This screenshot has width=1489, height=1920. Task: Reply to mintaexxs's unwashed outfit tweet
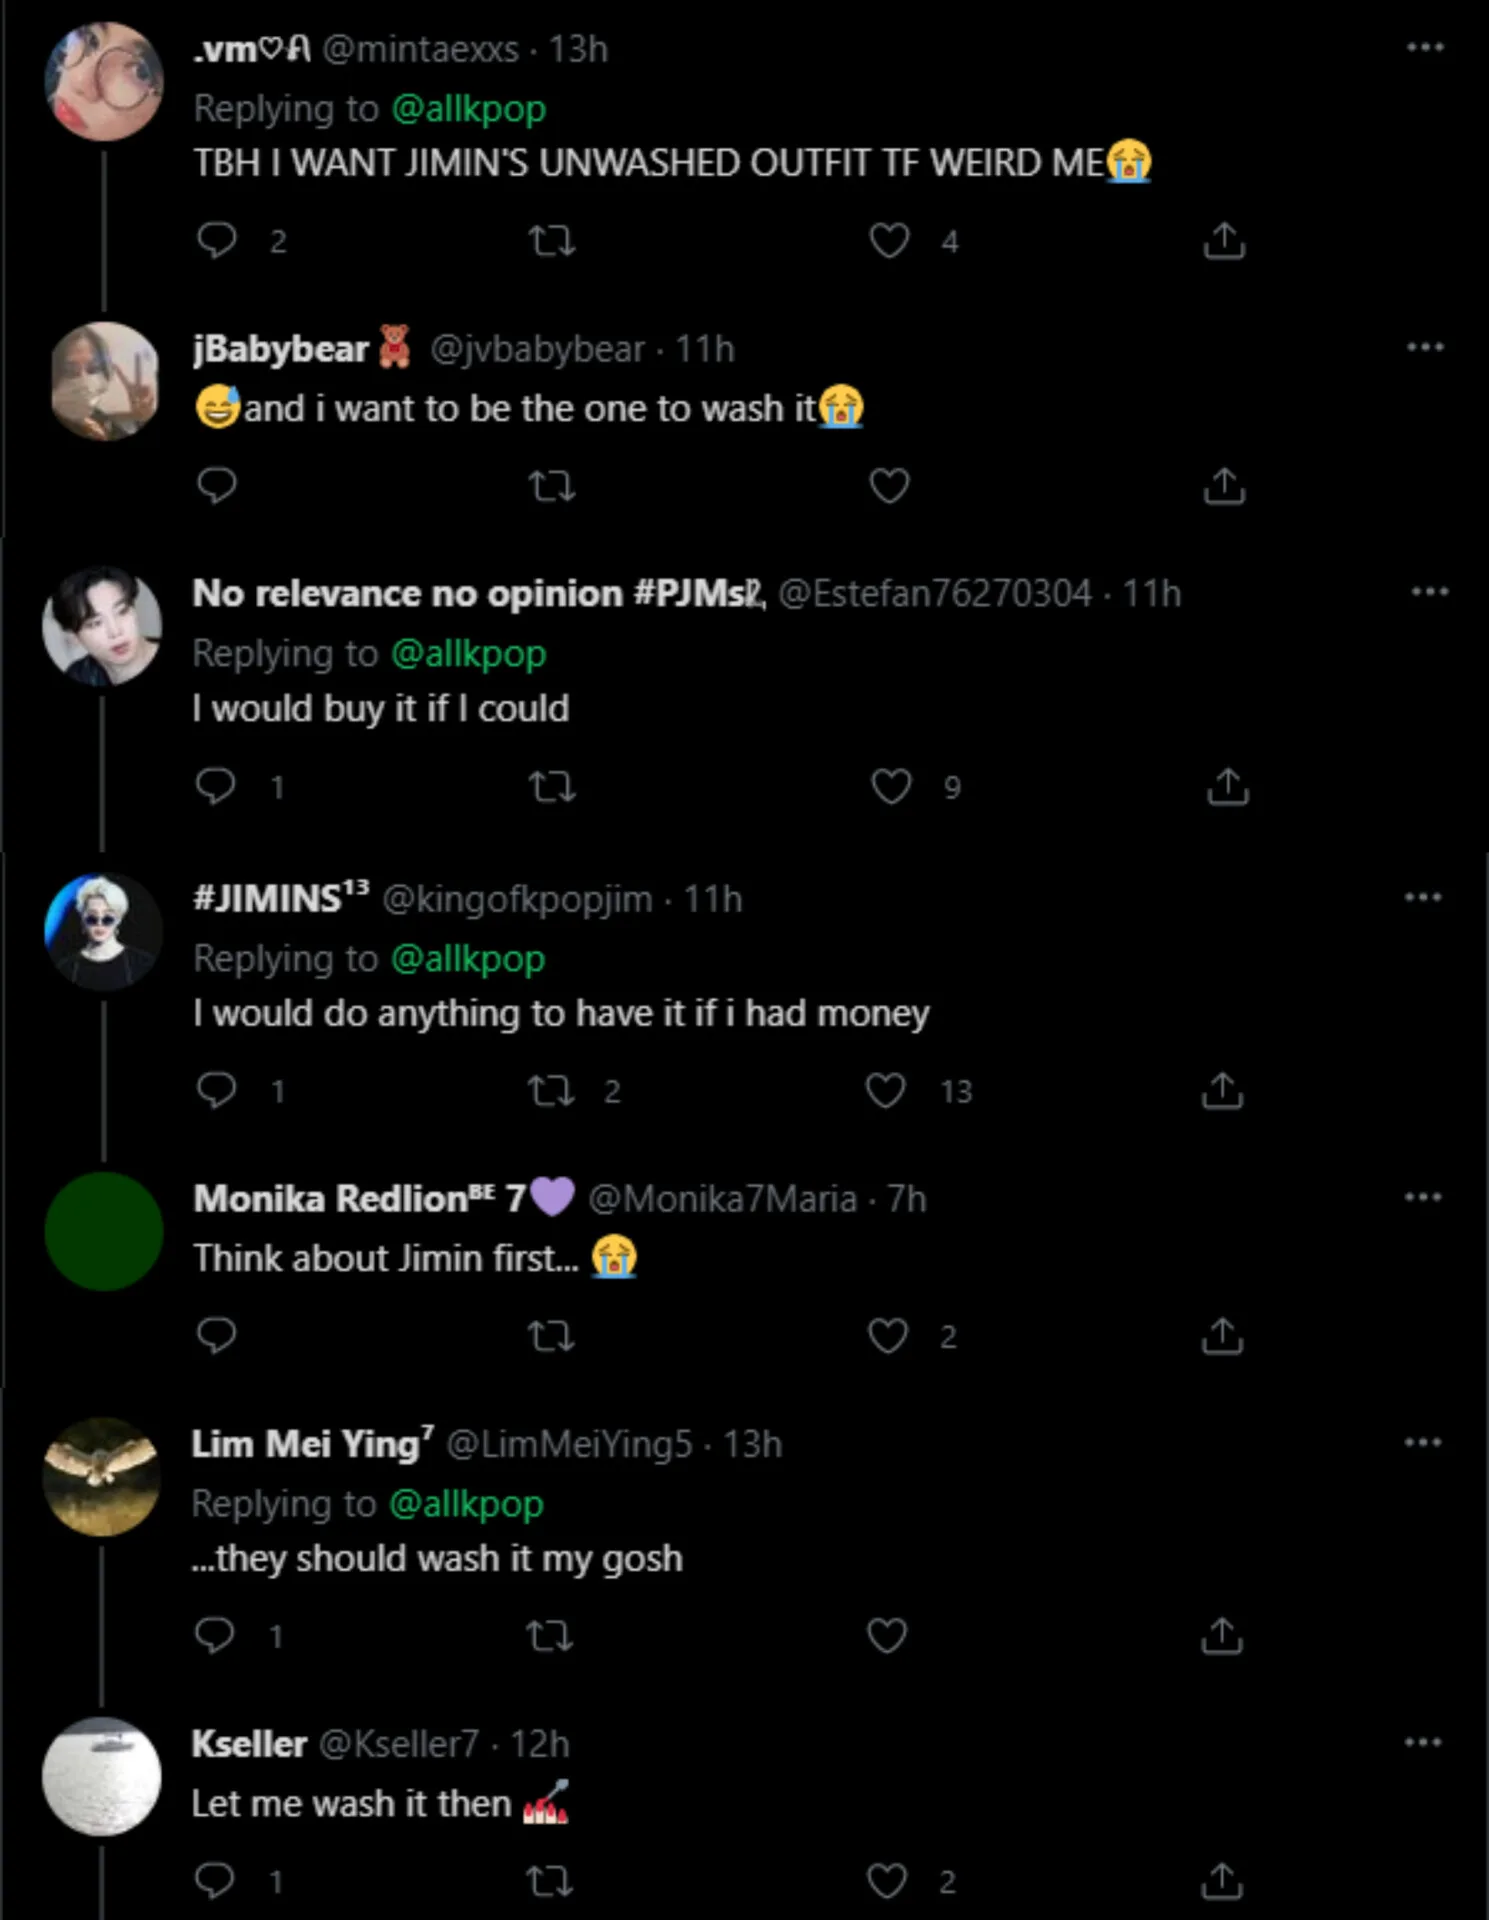tap(216, 240)
